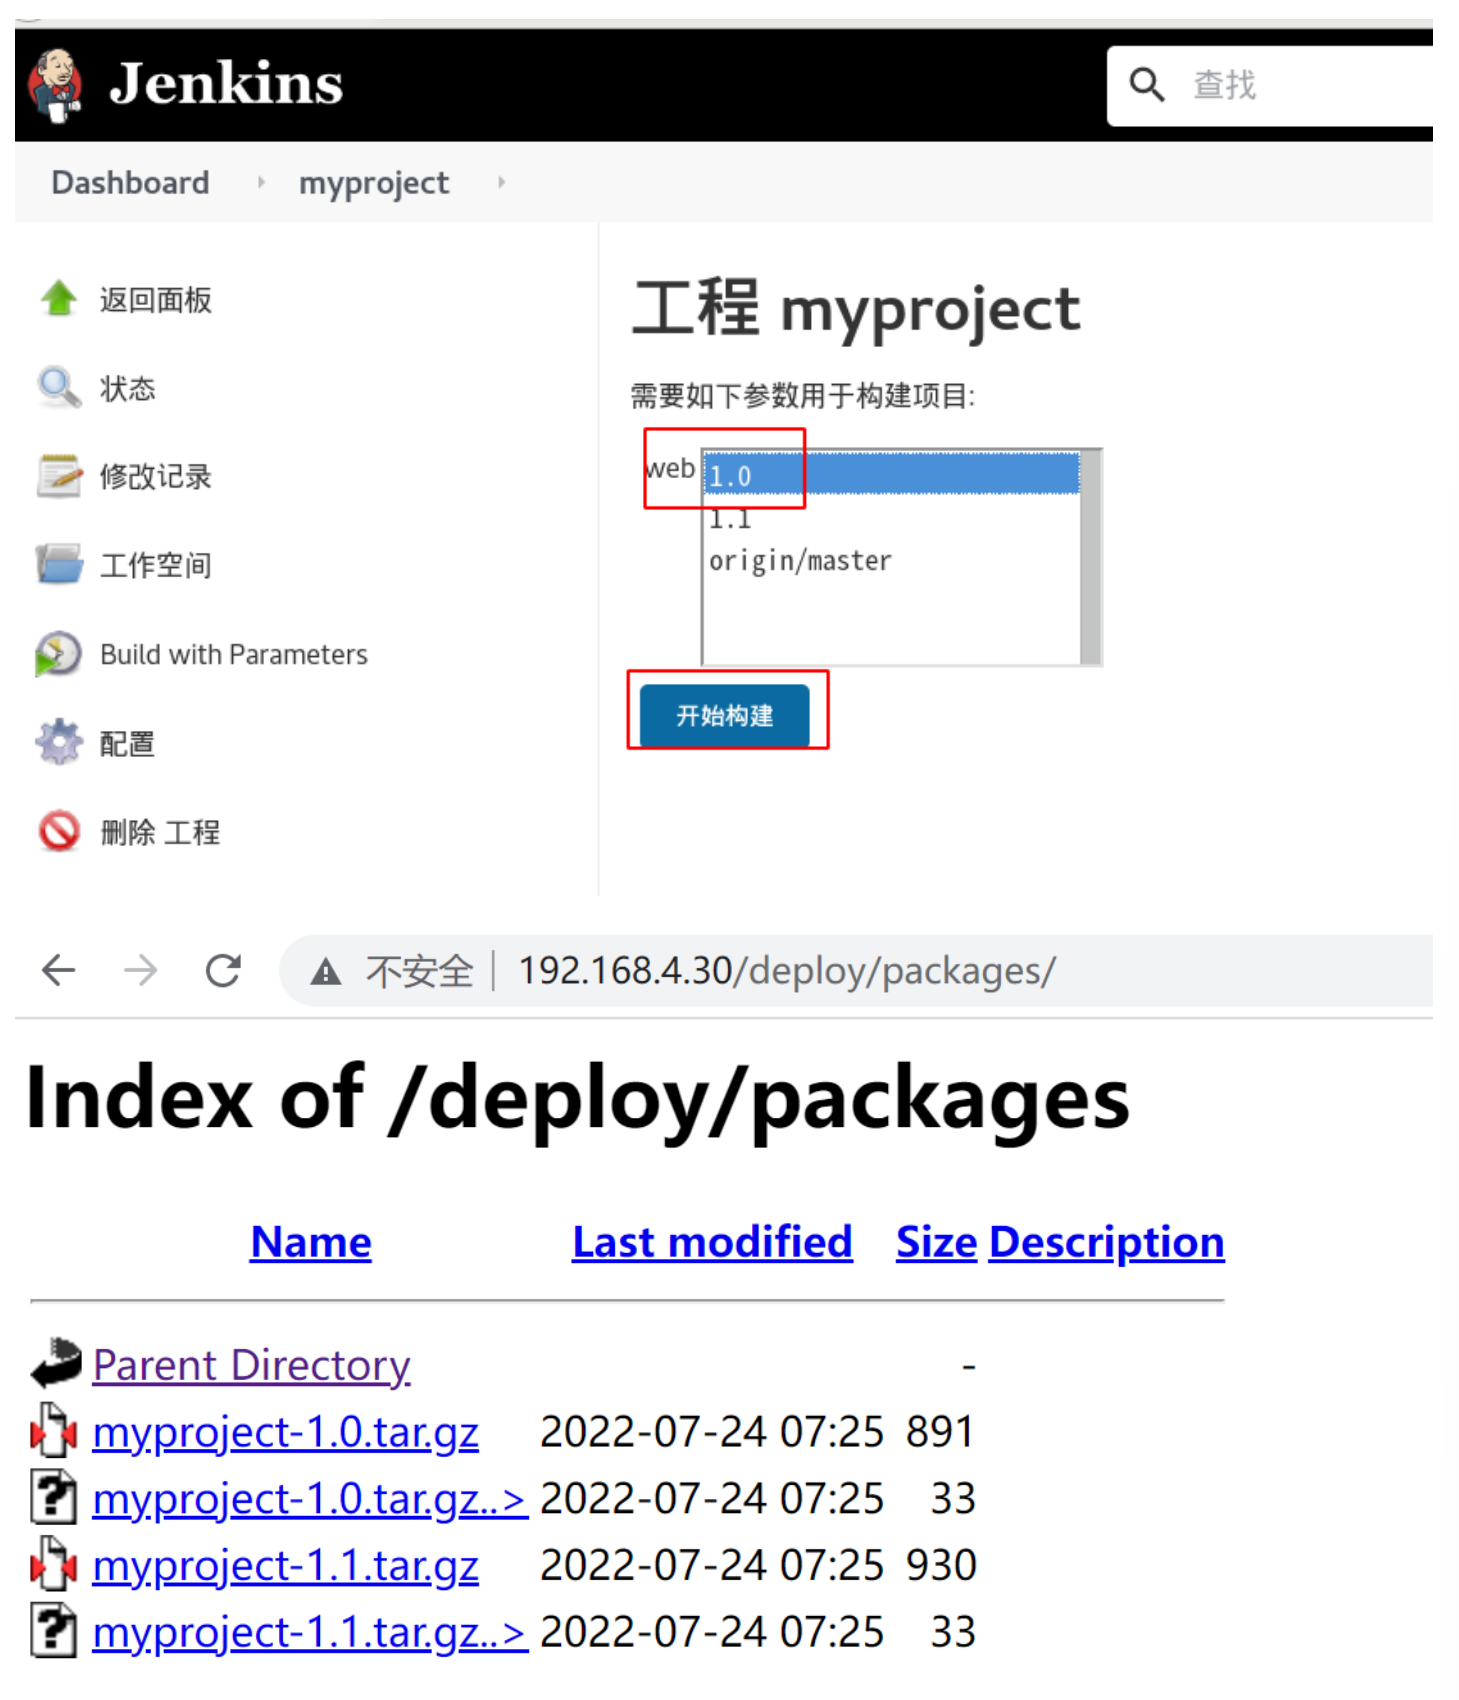
Task: Click the Index of /deploy/packages heading
Action: point(577,1099)
